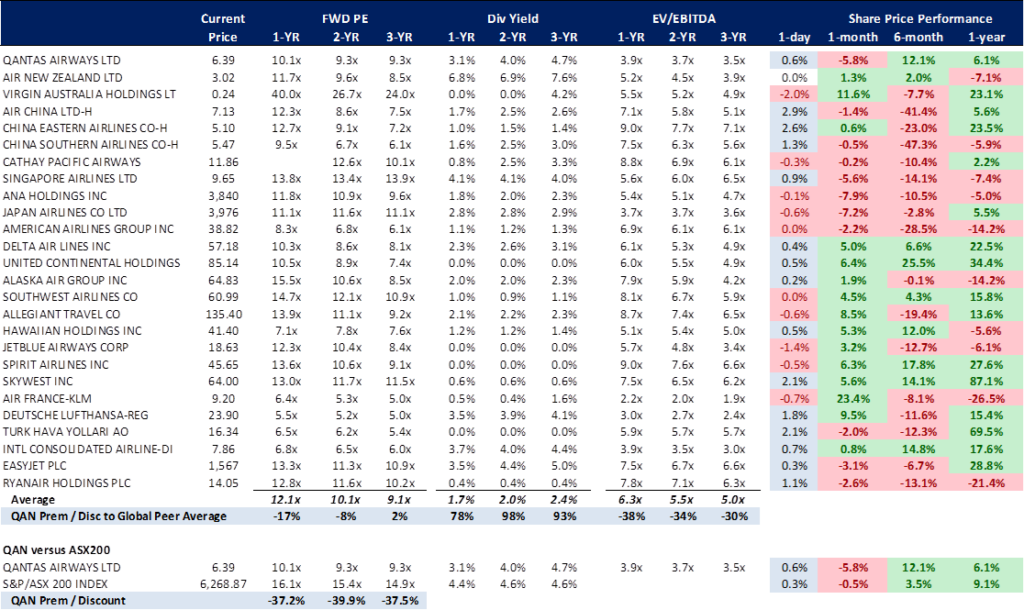Select the AMERICAN AIRLINES GROUP INC label
The width and height of the screenshot is (1024, 610).
[88, 230]
